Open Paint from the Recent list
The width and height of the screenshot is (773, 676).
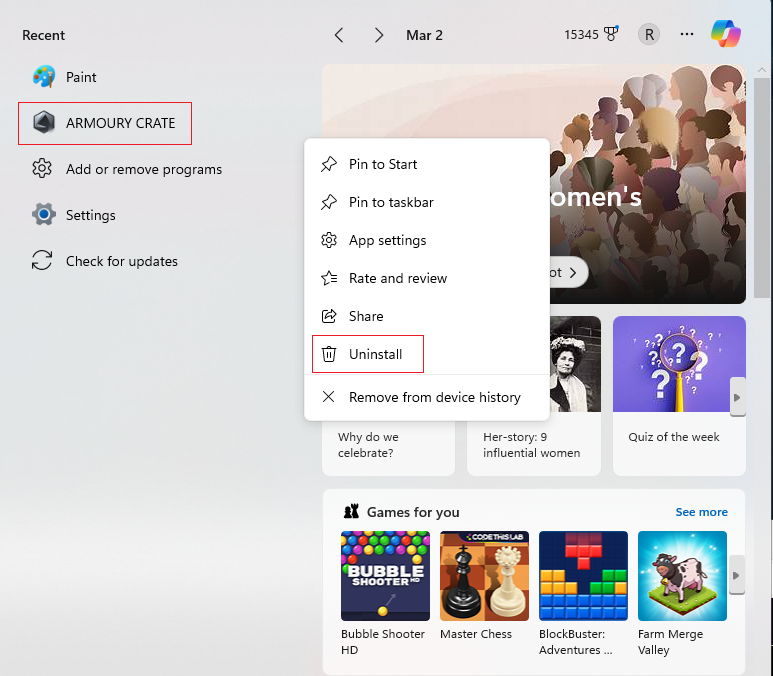(x=80, y=77)
